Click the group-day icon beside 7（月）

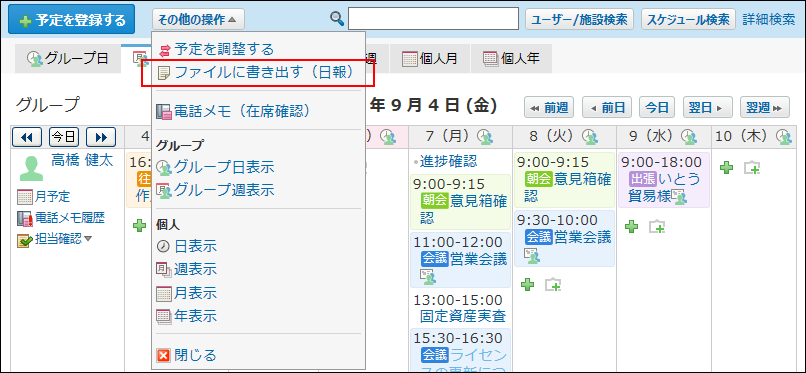[x=484, y=136]
